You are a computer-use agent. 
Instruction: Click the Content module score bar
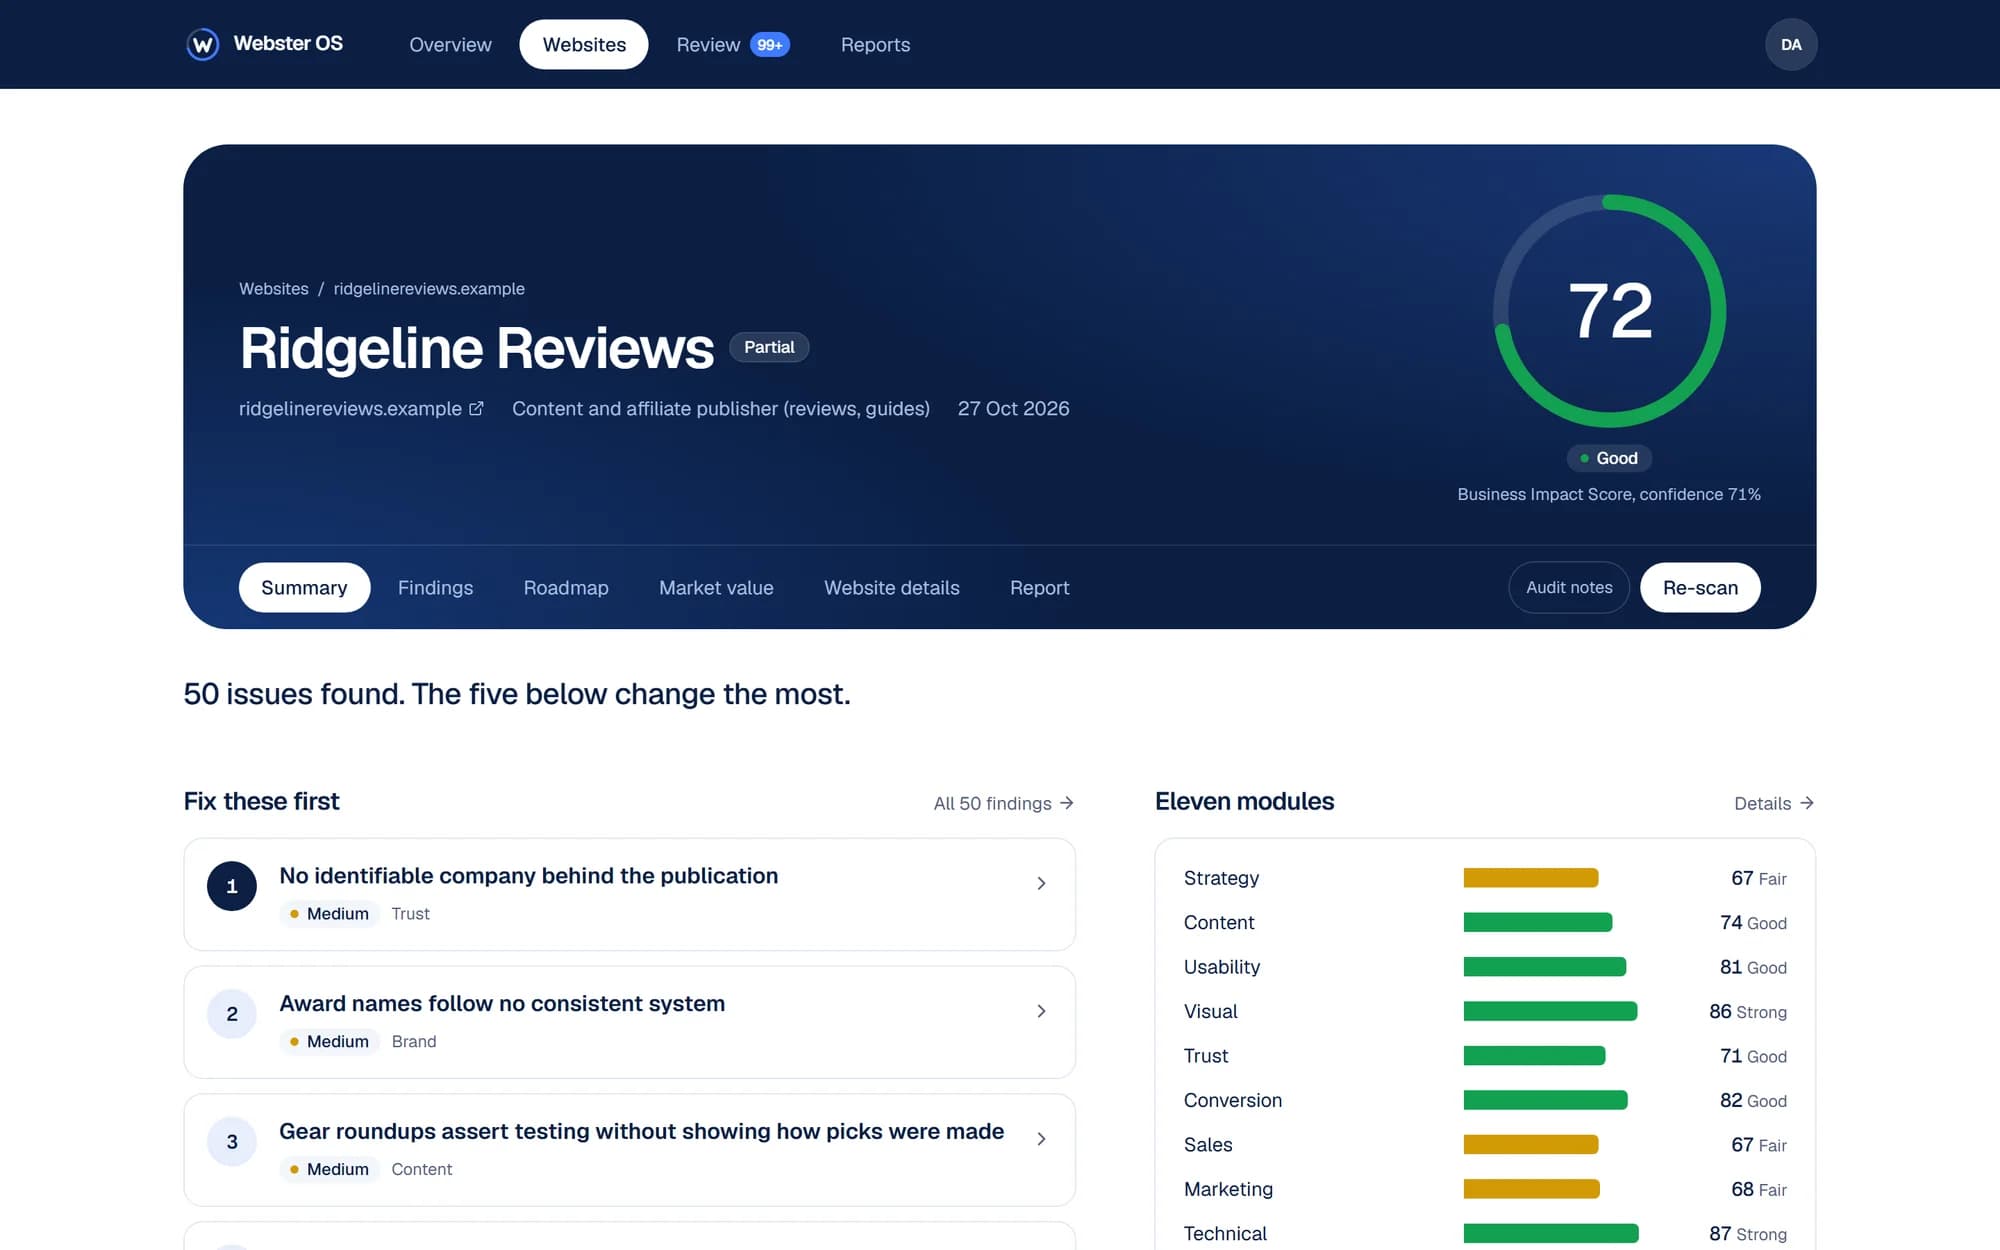coord(1538,922)
